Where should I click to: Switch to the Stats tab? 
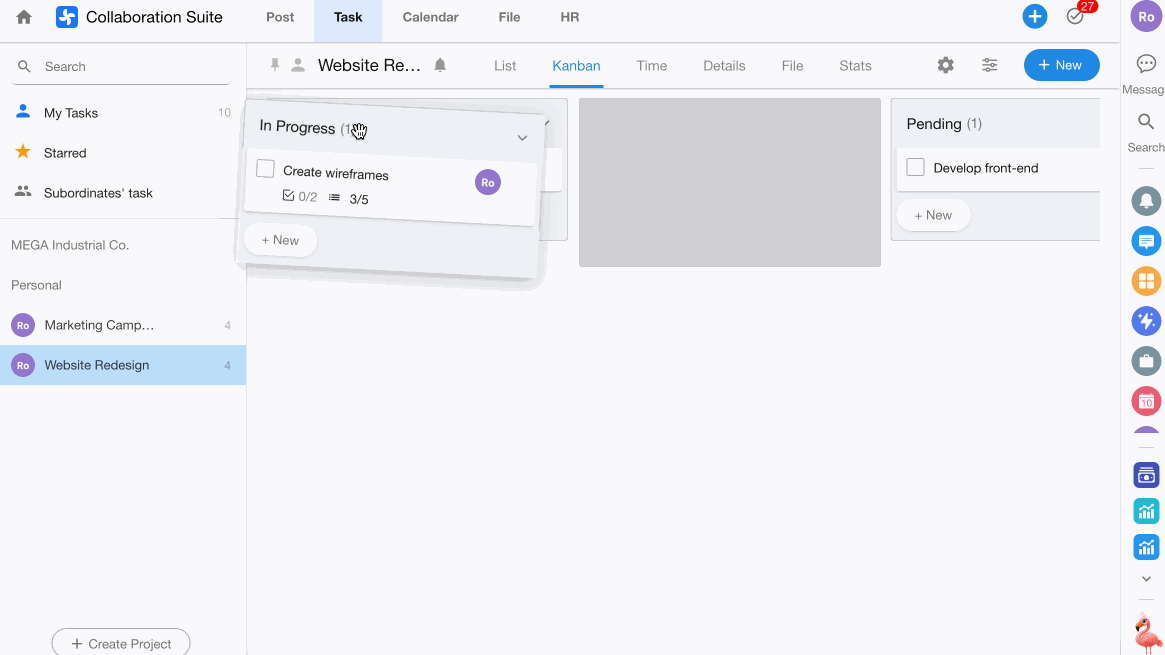(855, 66)
